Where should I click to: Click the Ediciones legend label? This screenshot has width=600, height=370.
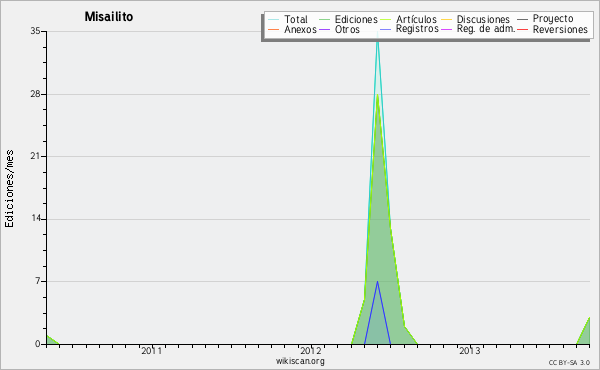pos(356,19)
